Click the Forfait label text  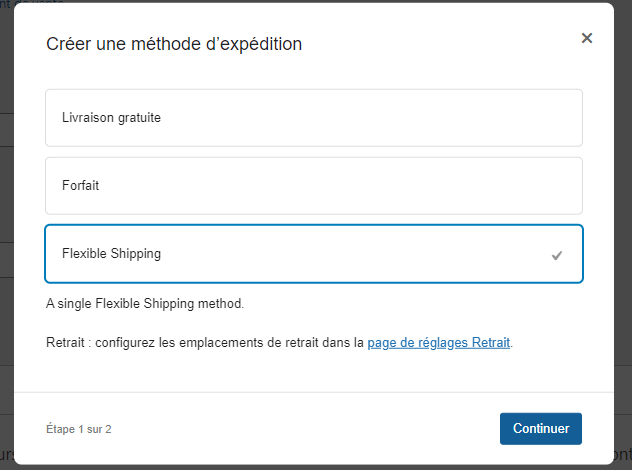coord(80,186)
